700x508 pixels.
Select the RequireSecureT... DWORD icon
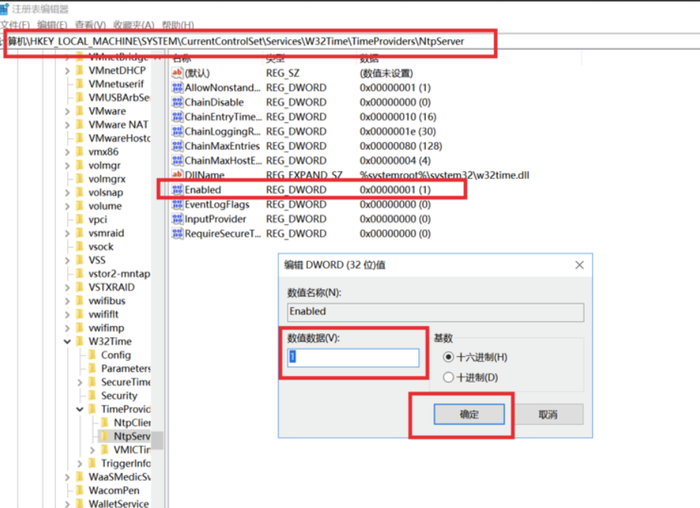(x=177, y=233)
